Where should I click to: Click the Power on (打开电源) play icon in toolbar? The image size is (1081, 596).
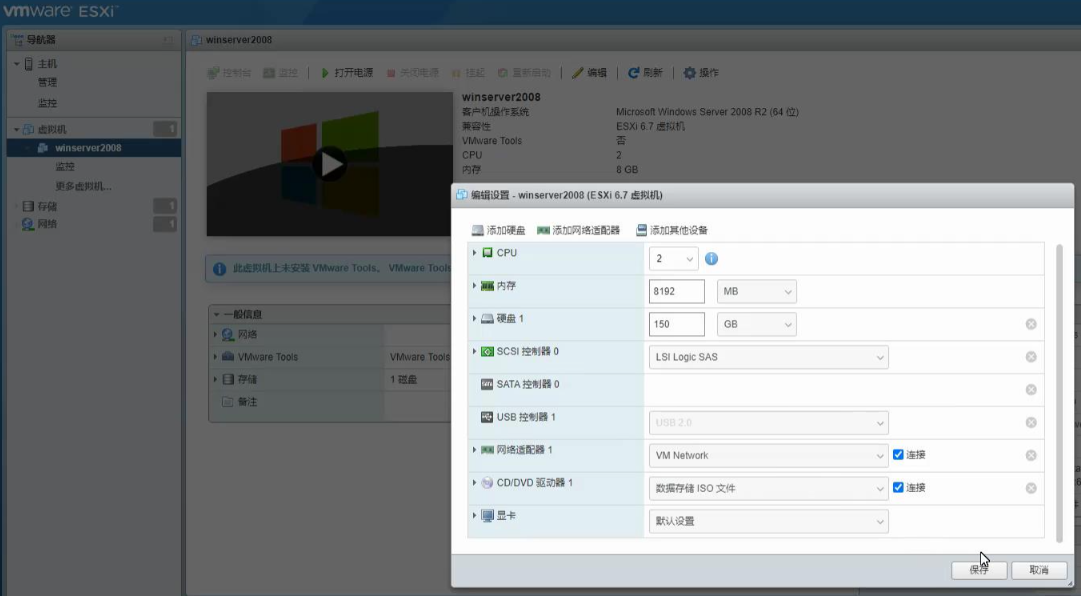325,72
